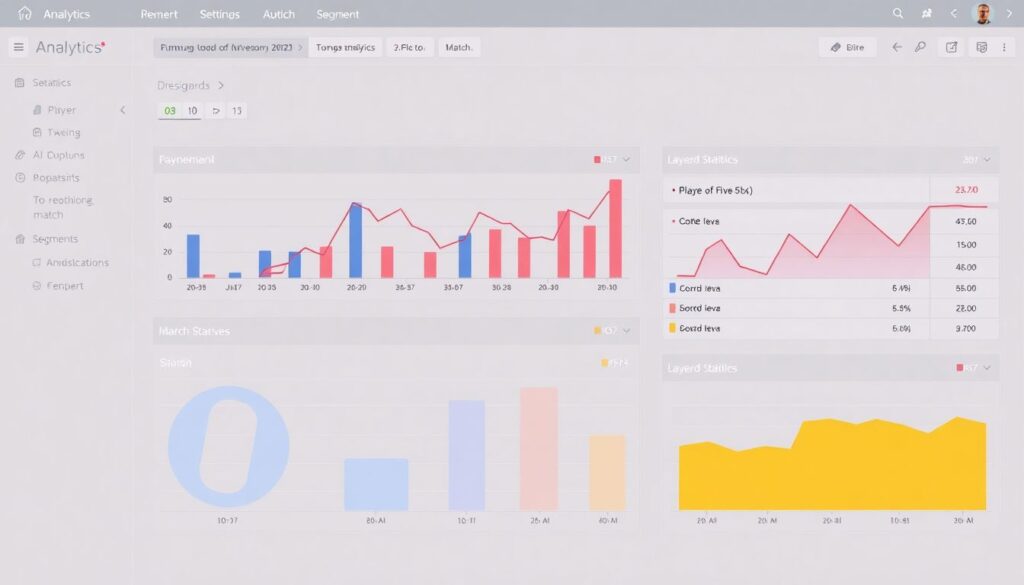Select the green 03 page toggle
Viewport: 1024px width, 585px height.
point(169,111)
